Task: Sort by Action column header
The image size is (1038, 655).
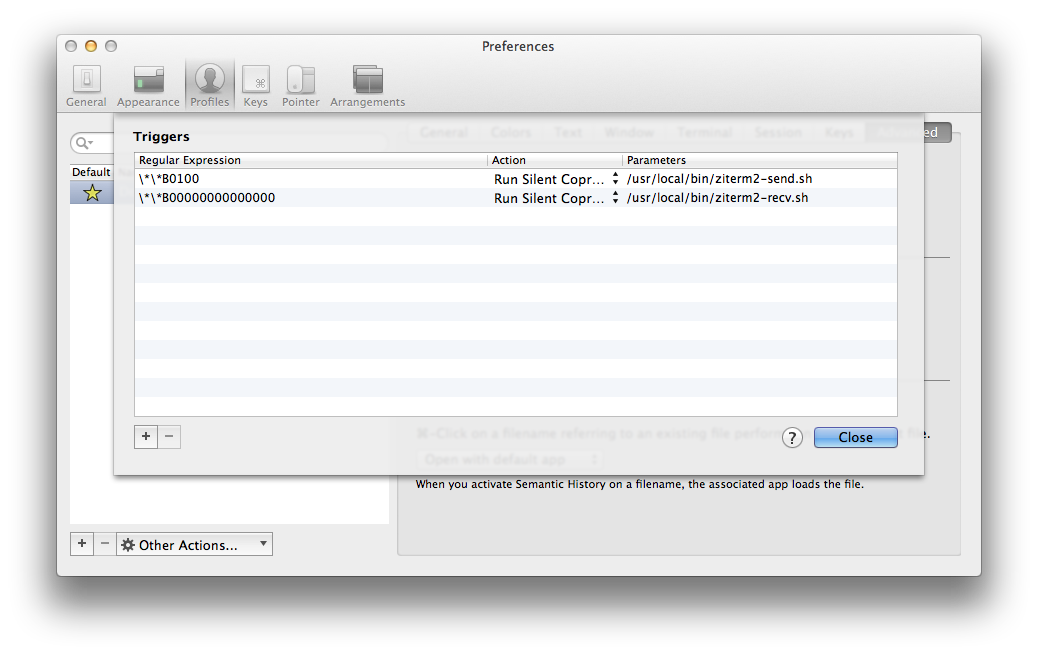Action: coord(555,160)
